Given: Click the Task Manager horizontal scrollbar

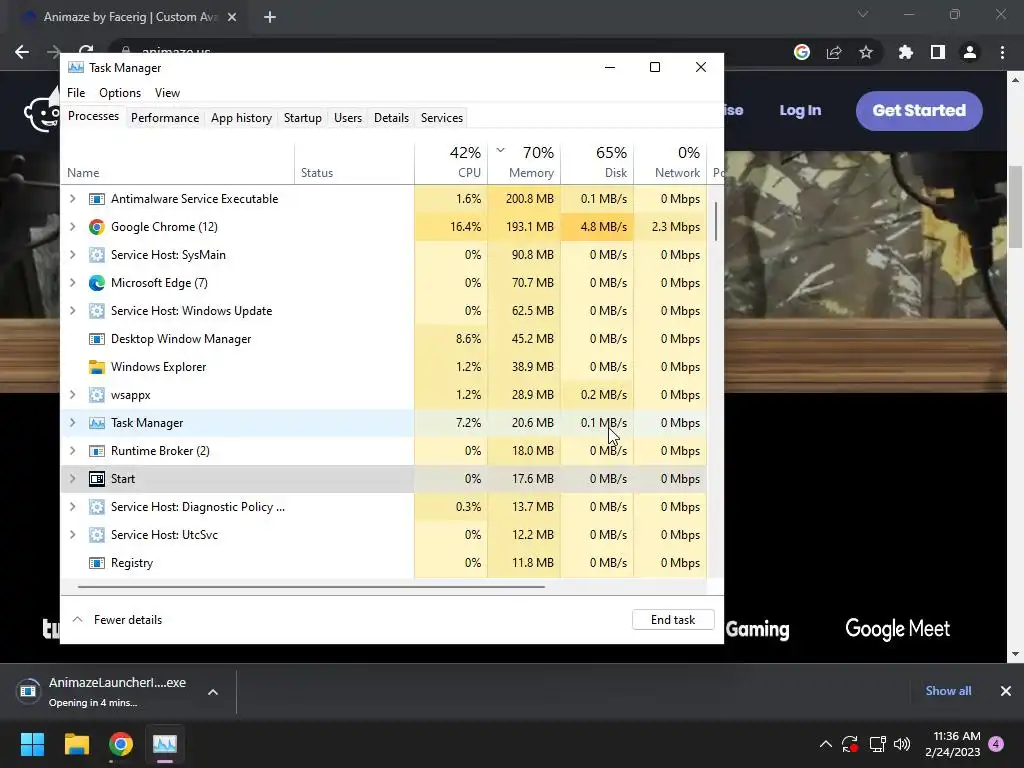Looking at the screenshot, I should pyautogui.click(x=311, y=587).
